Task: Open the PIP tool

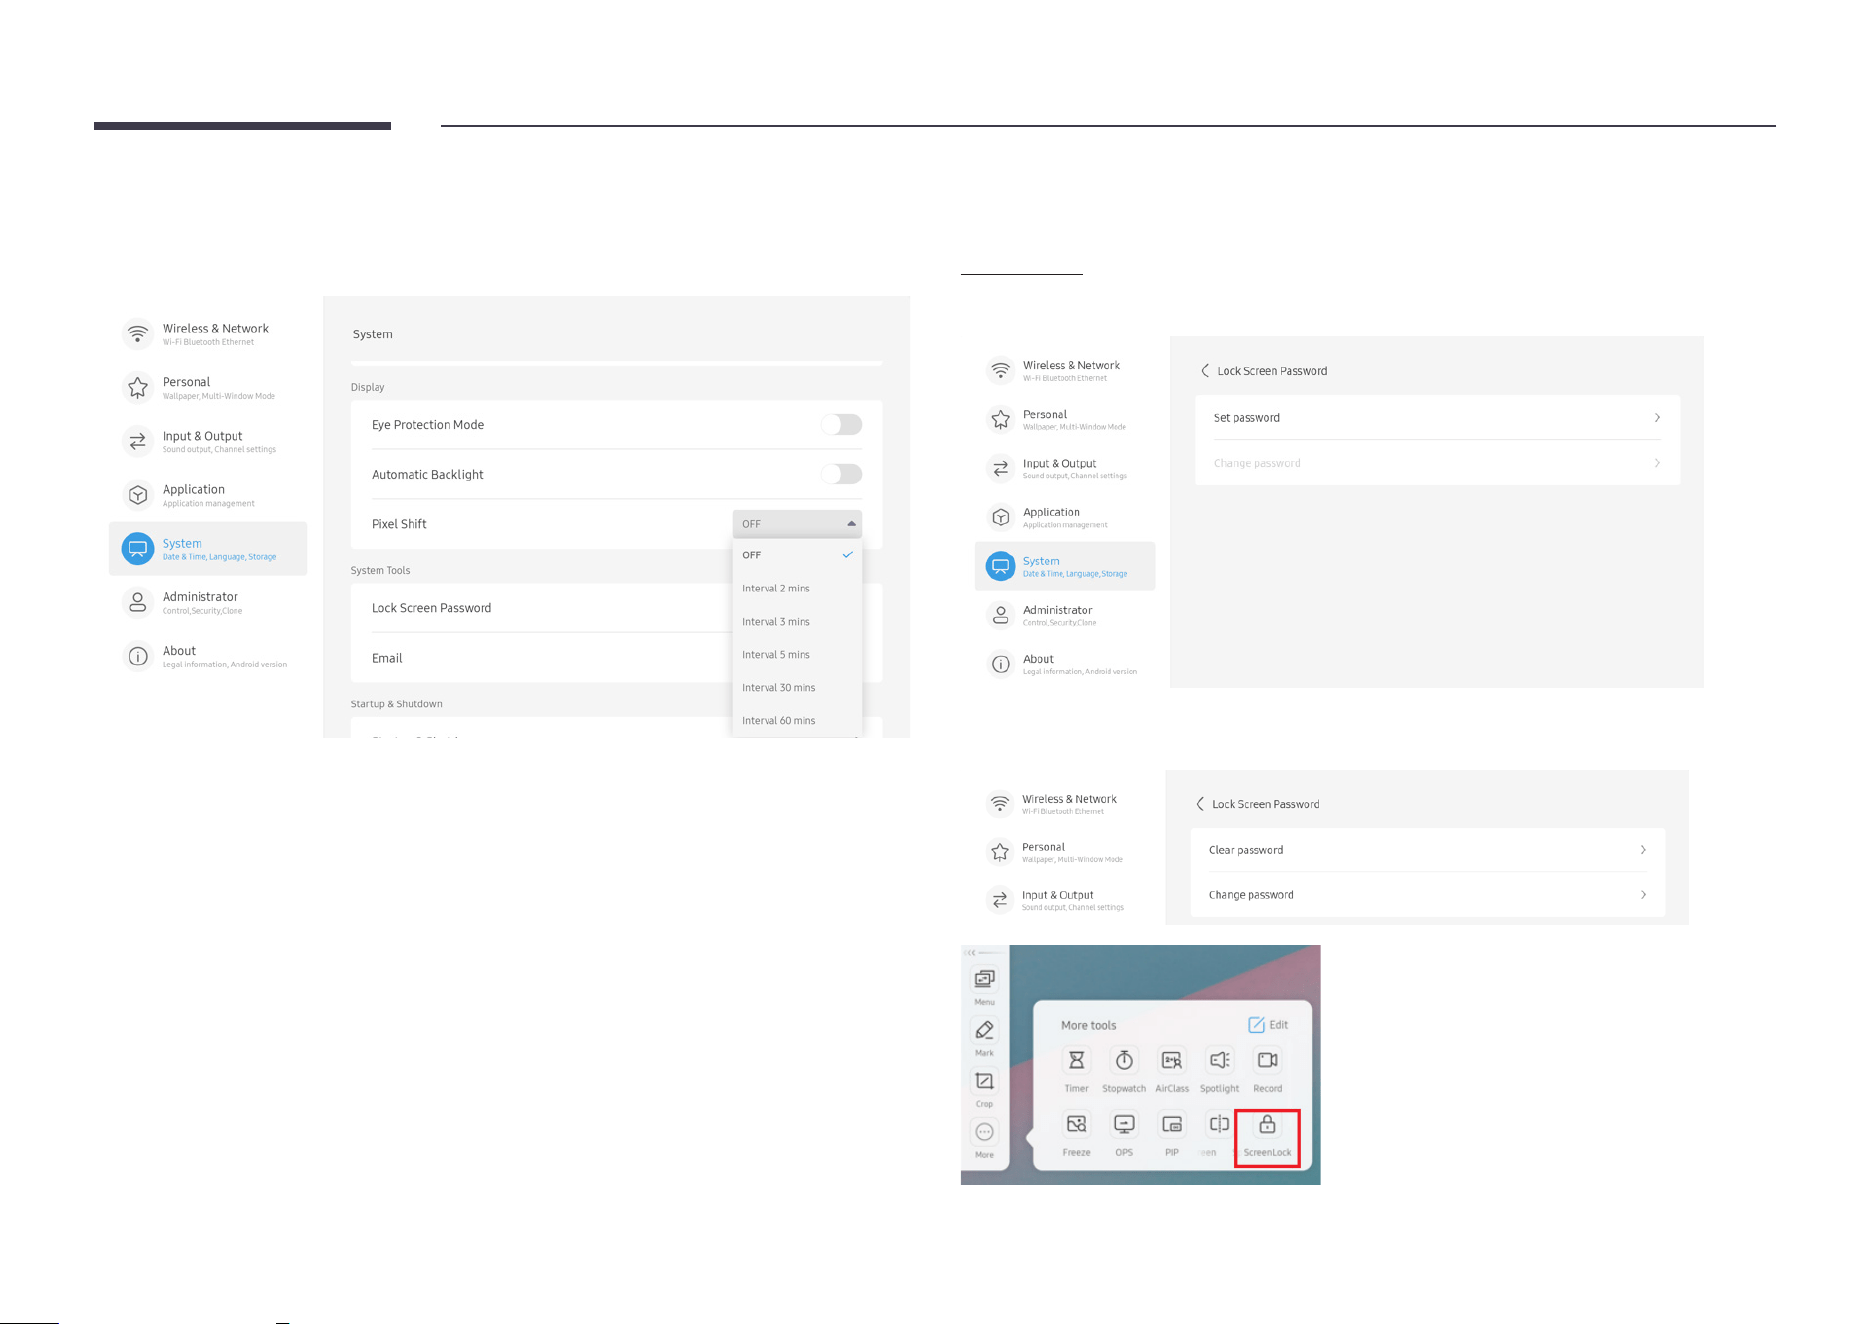Action: tap(1172, 1134)
